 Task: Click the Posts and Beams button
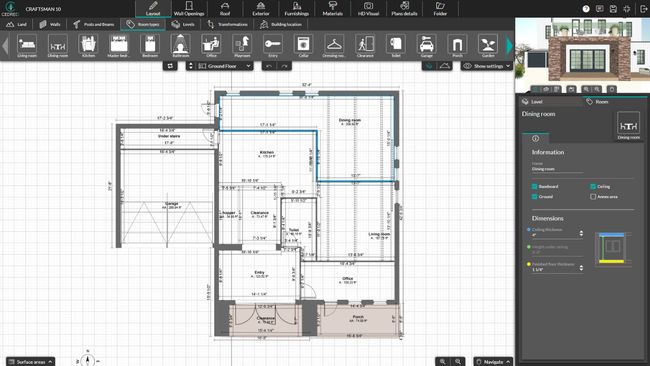tap(94, 24)
